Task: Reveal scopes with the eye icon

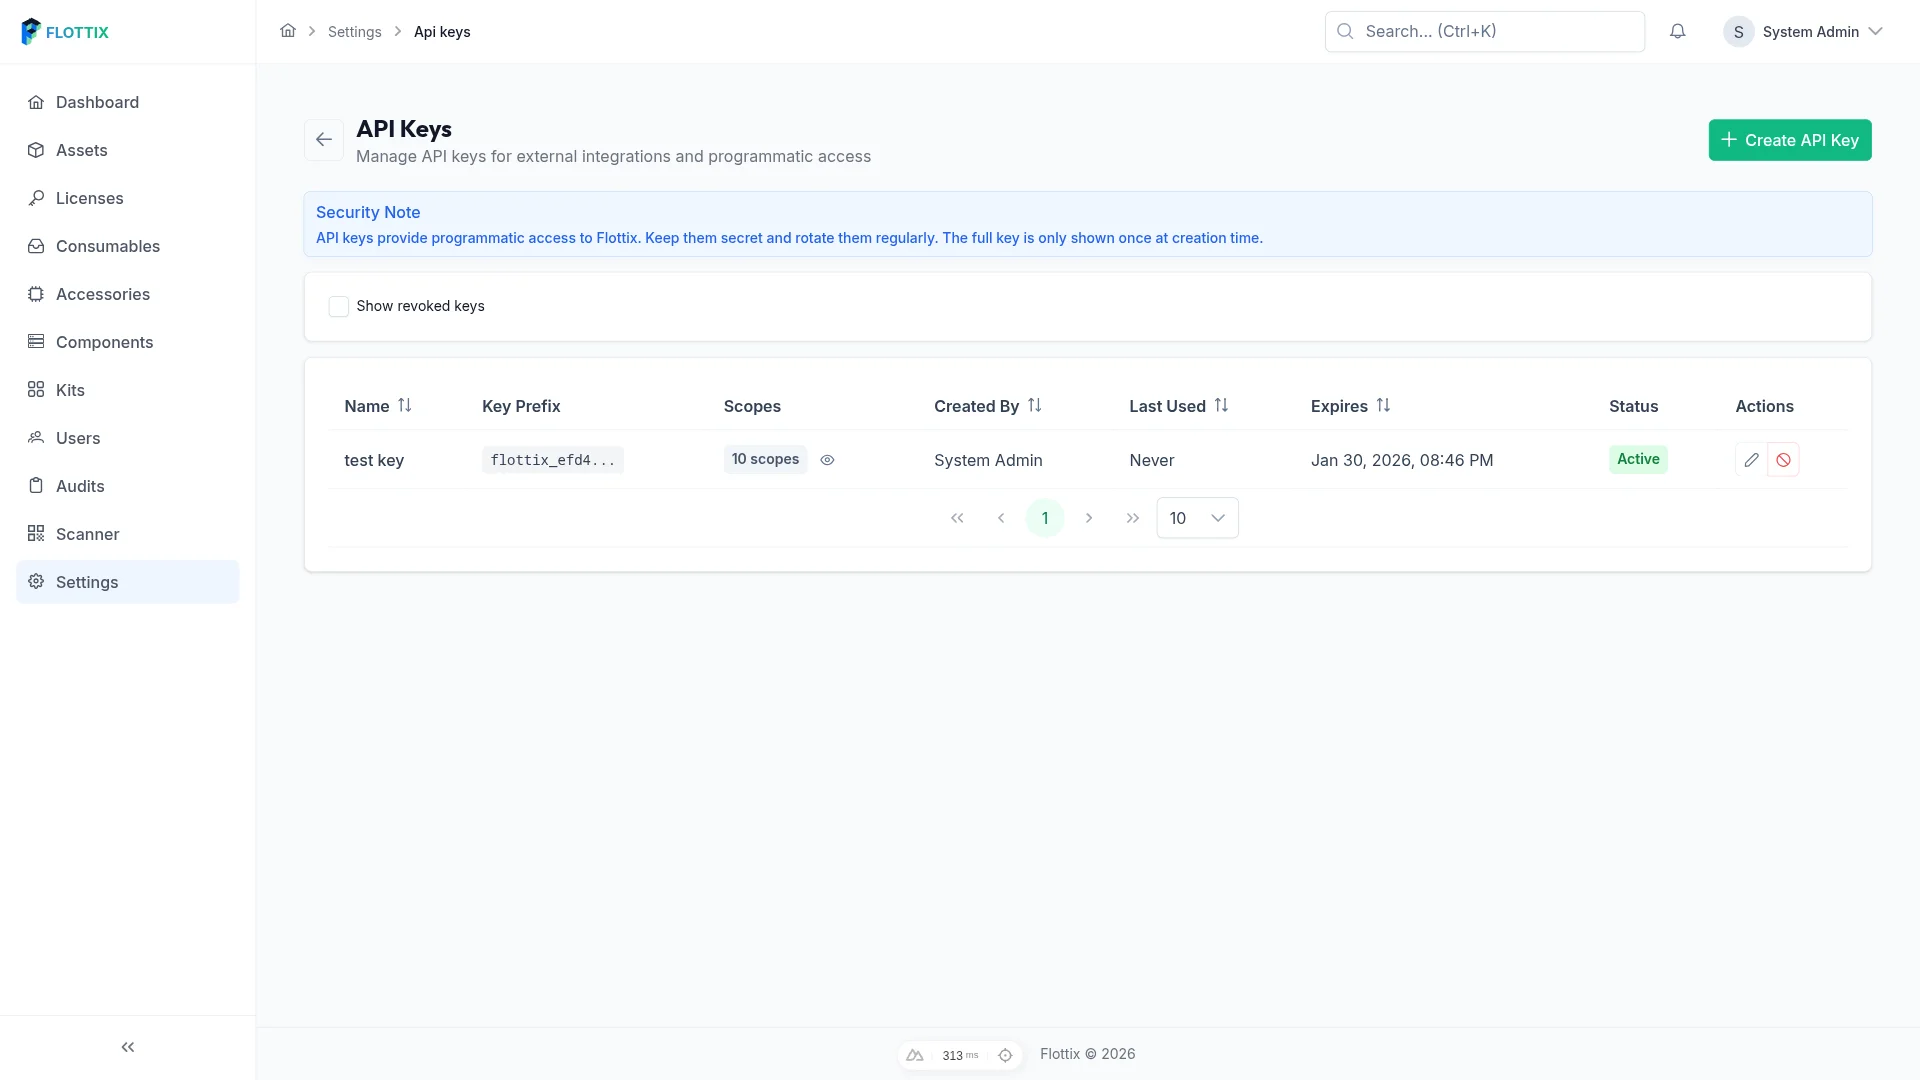Action: (827, 460)
